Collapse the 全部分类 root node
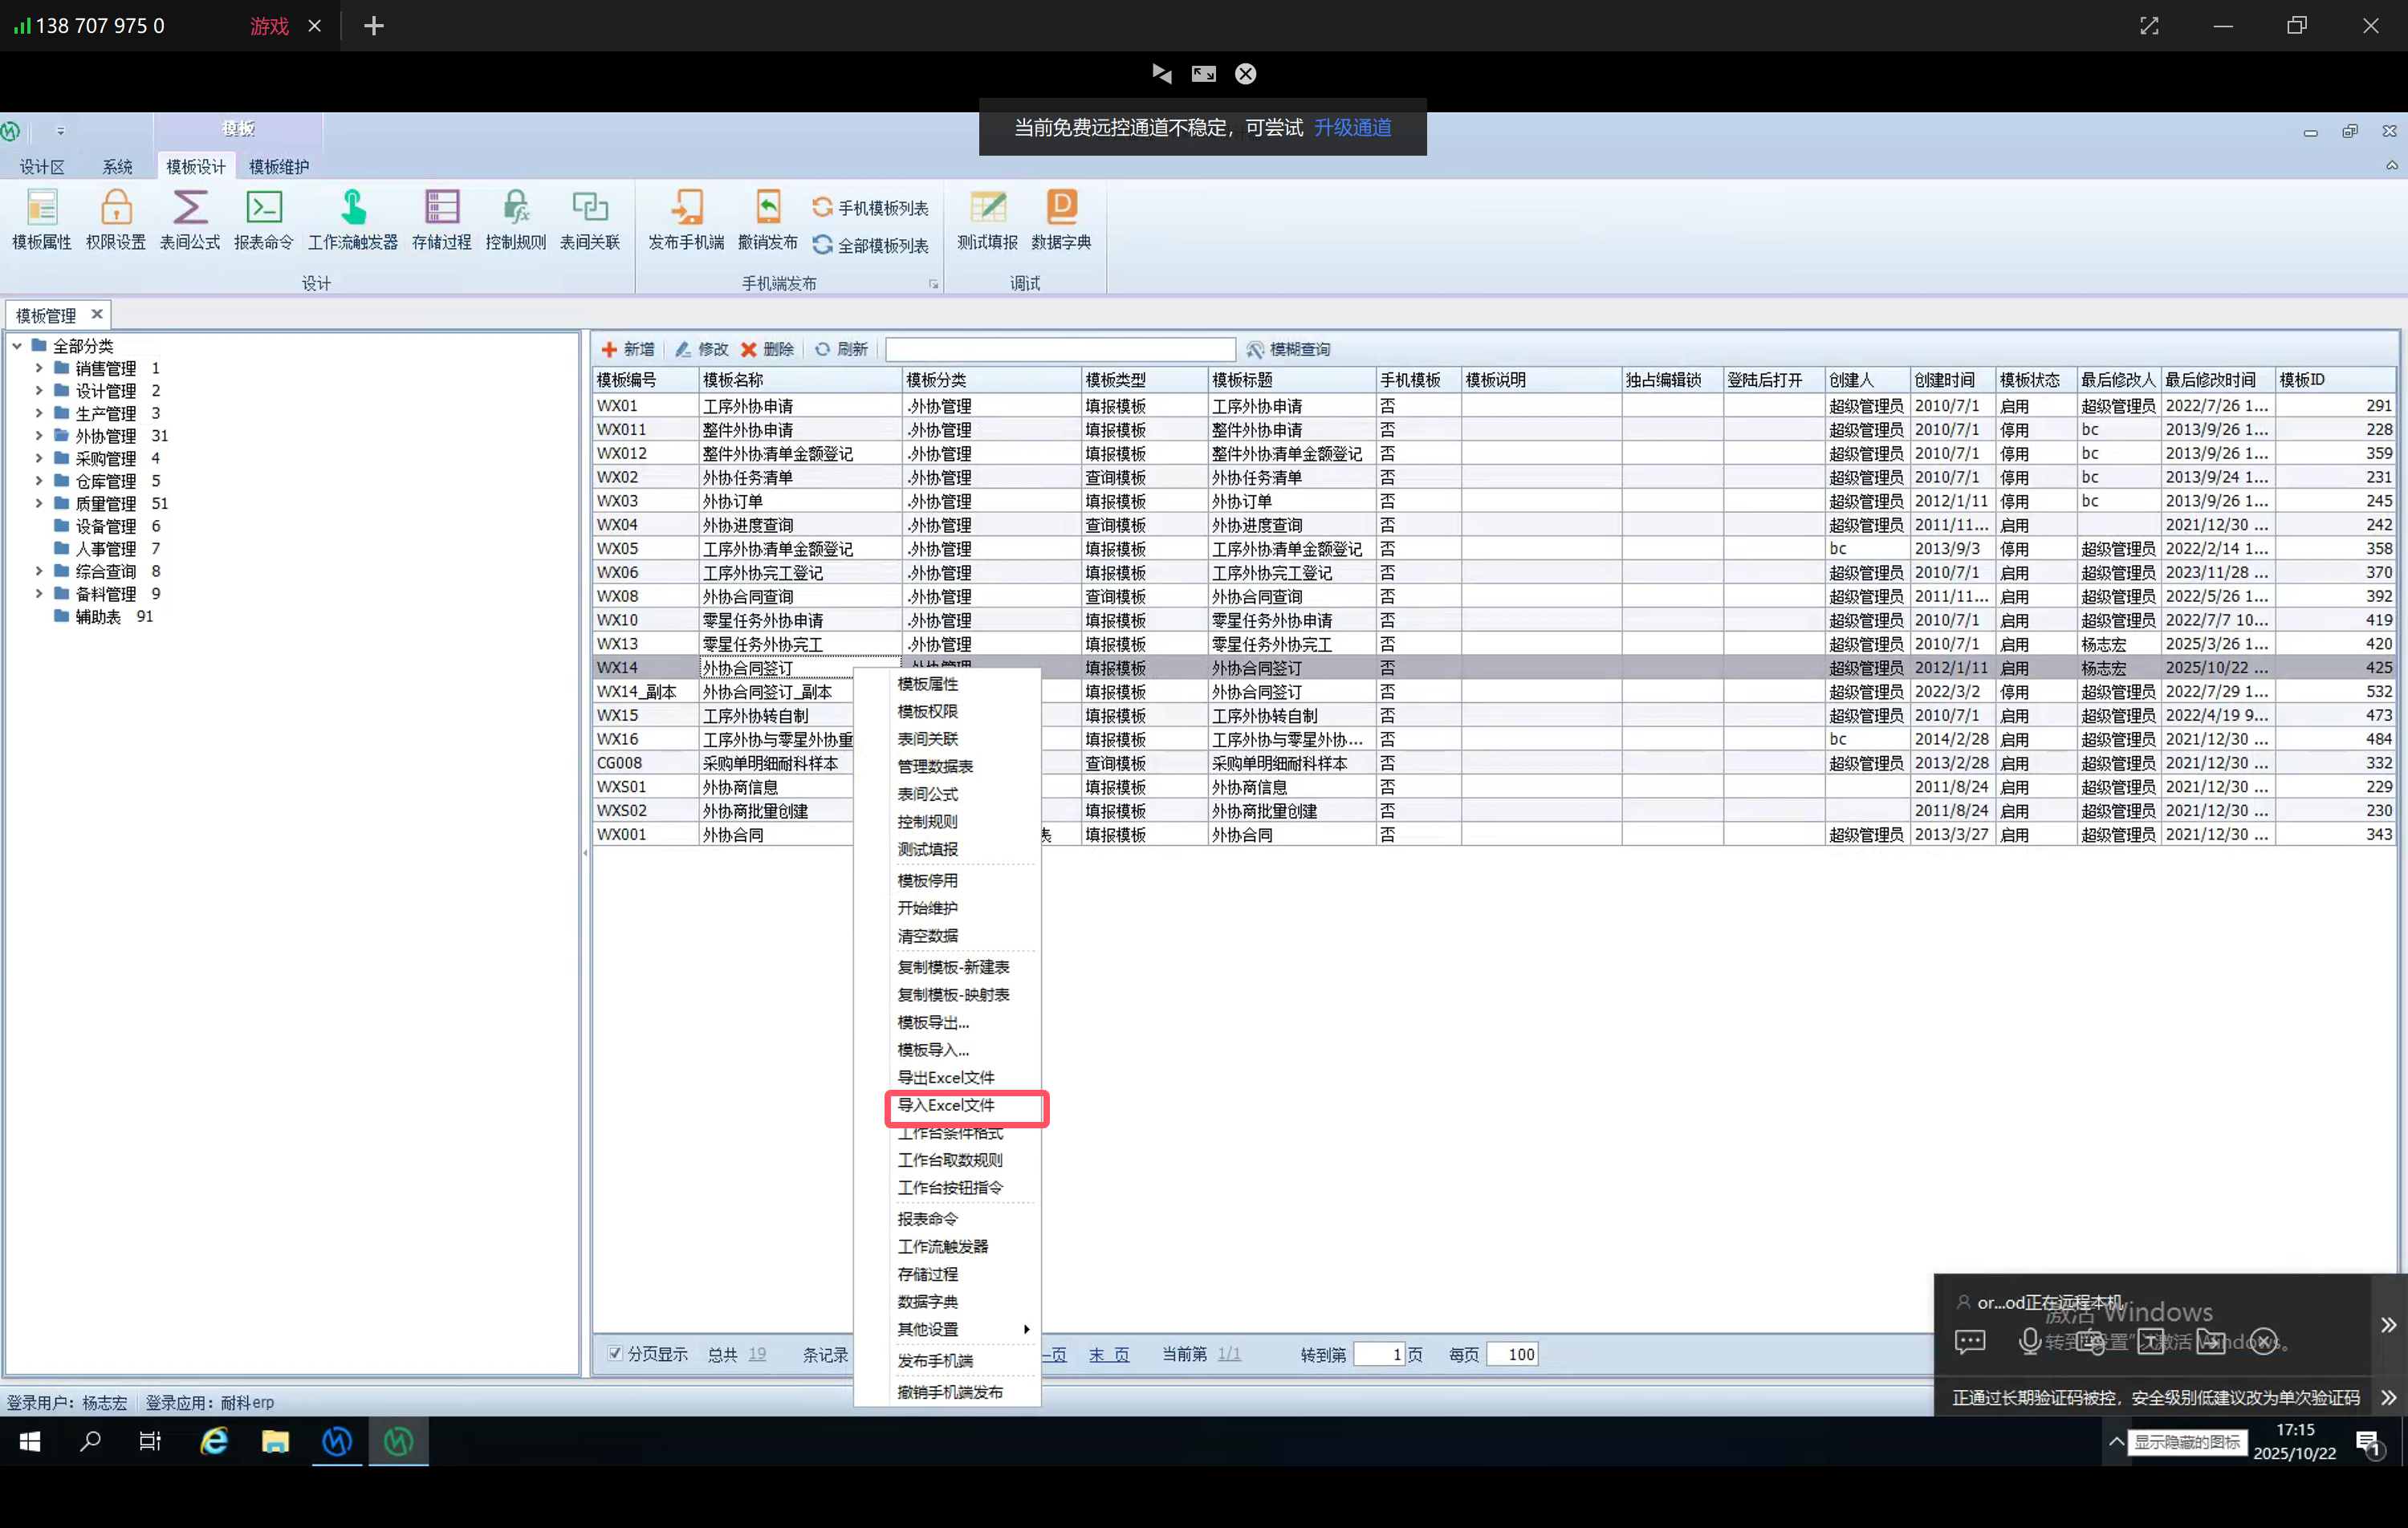The image size is (2408, 1528). [x=17, y=346]
